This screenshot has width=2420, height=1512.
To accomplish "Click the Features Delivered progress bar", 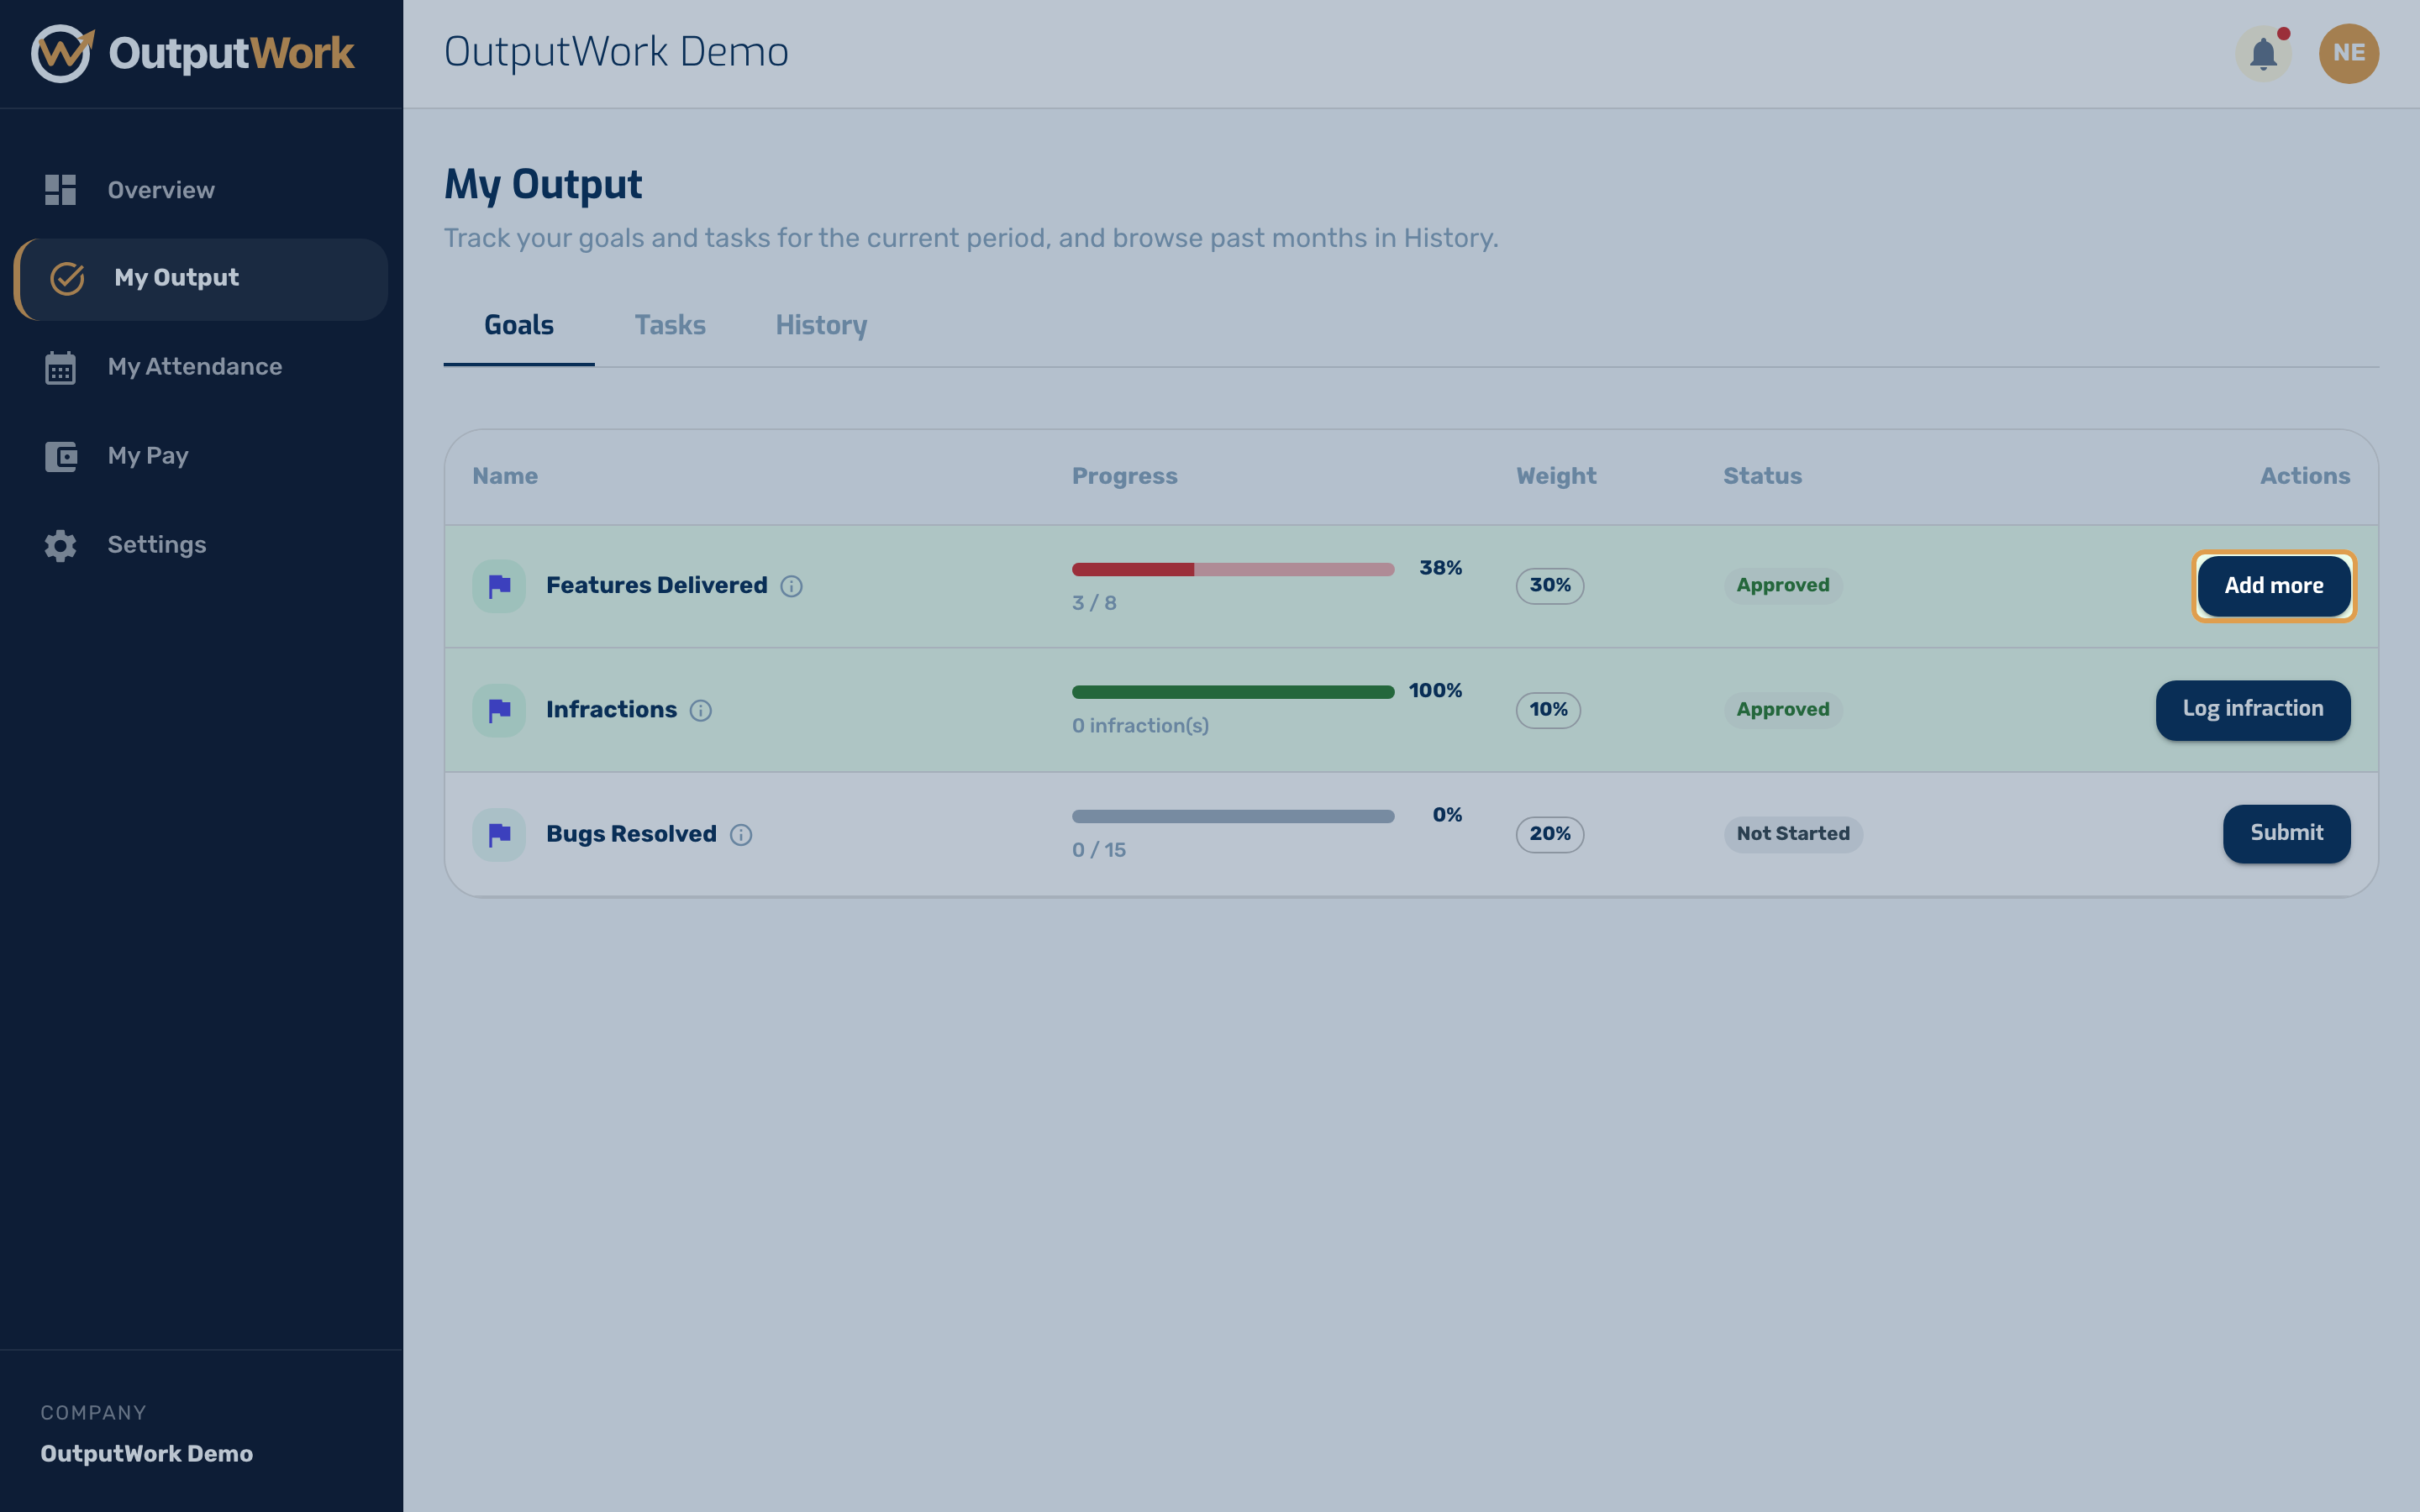I will 1233,569.
